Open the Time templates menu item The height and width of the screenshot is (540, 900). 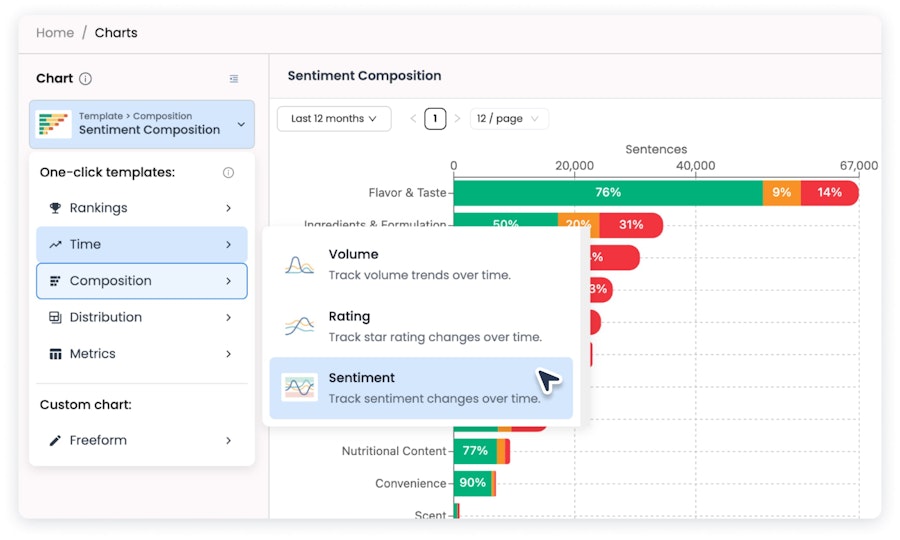(142, 244)
